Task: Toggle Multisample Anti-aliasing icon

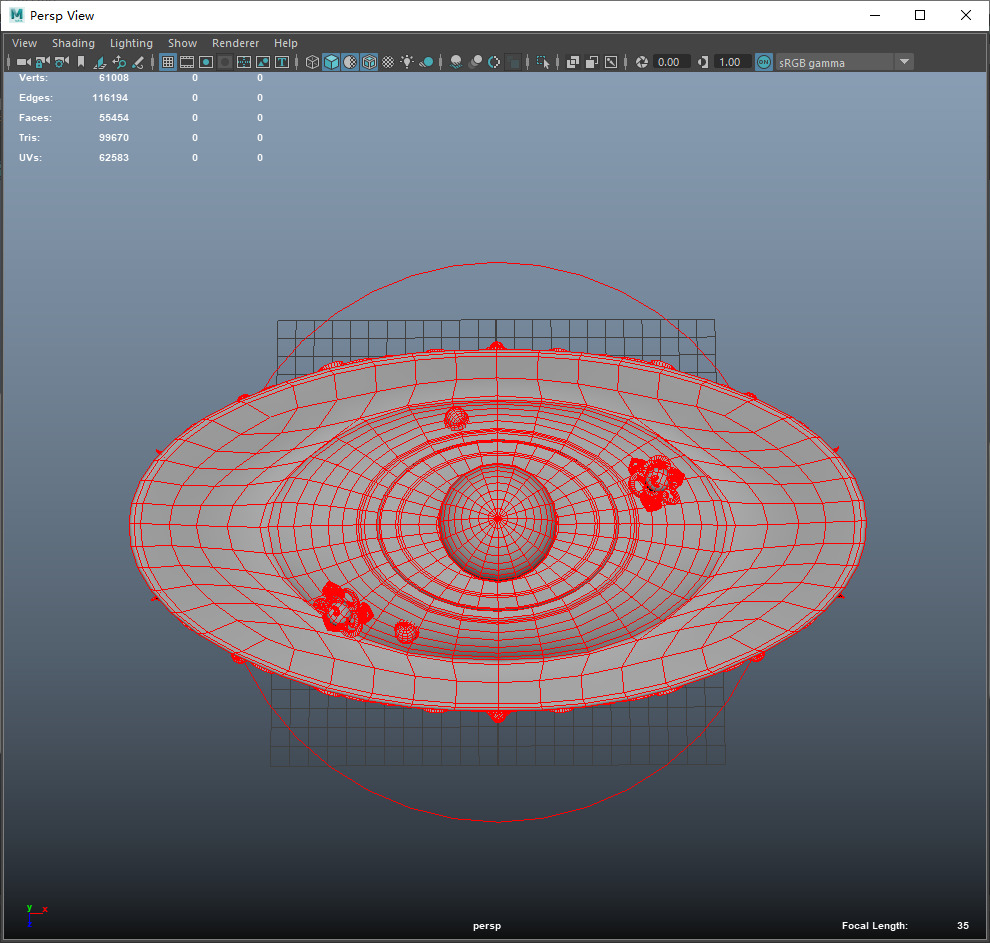Action: (x=494, y=62)
